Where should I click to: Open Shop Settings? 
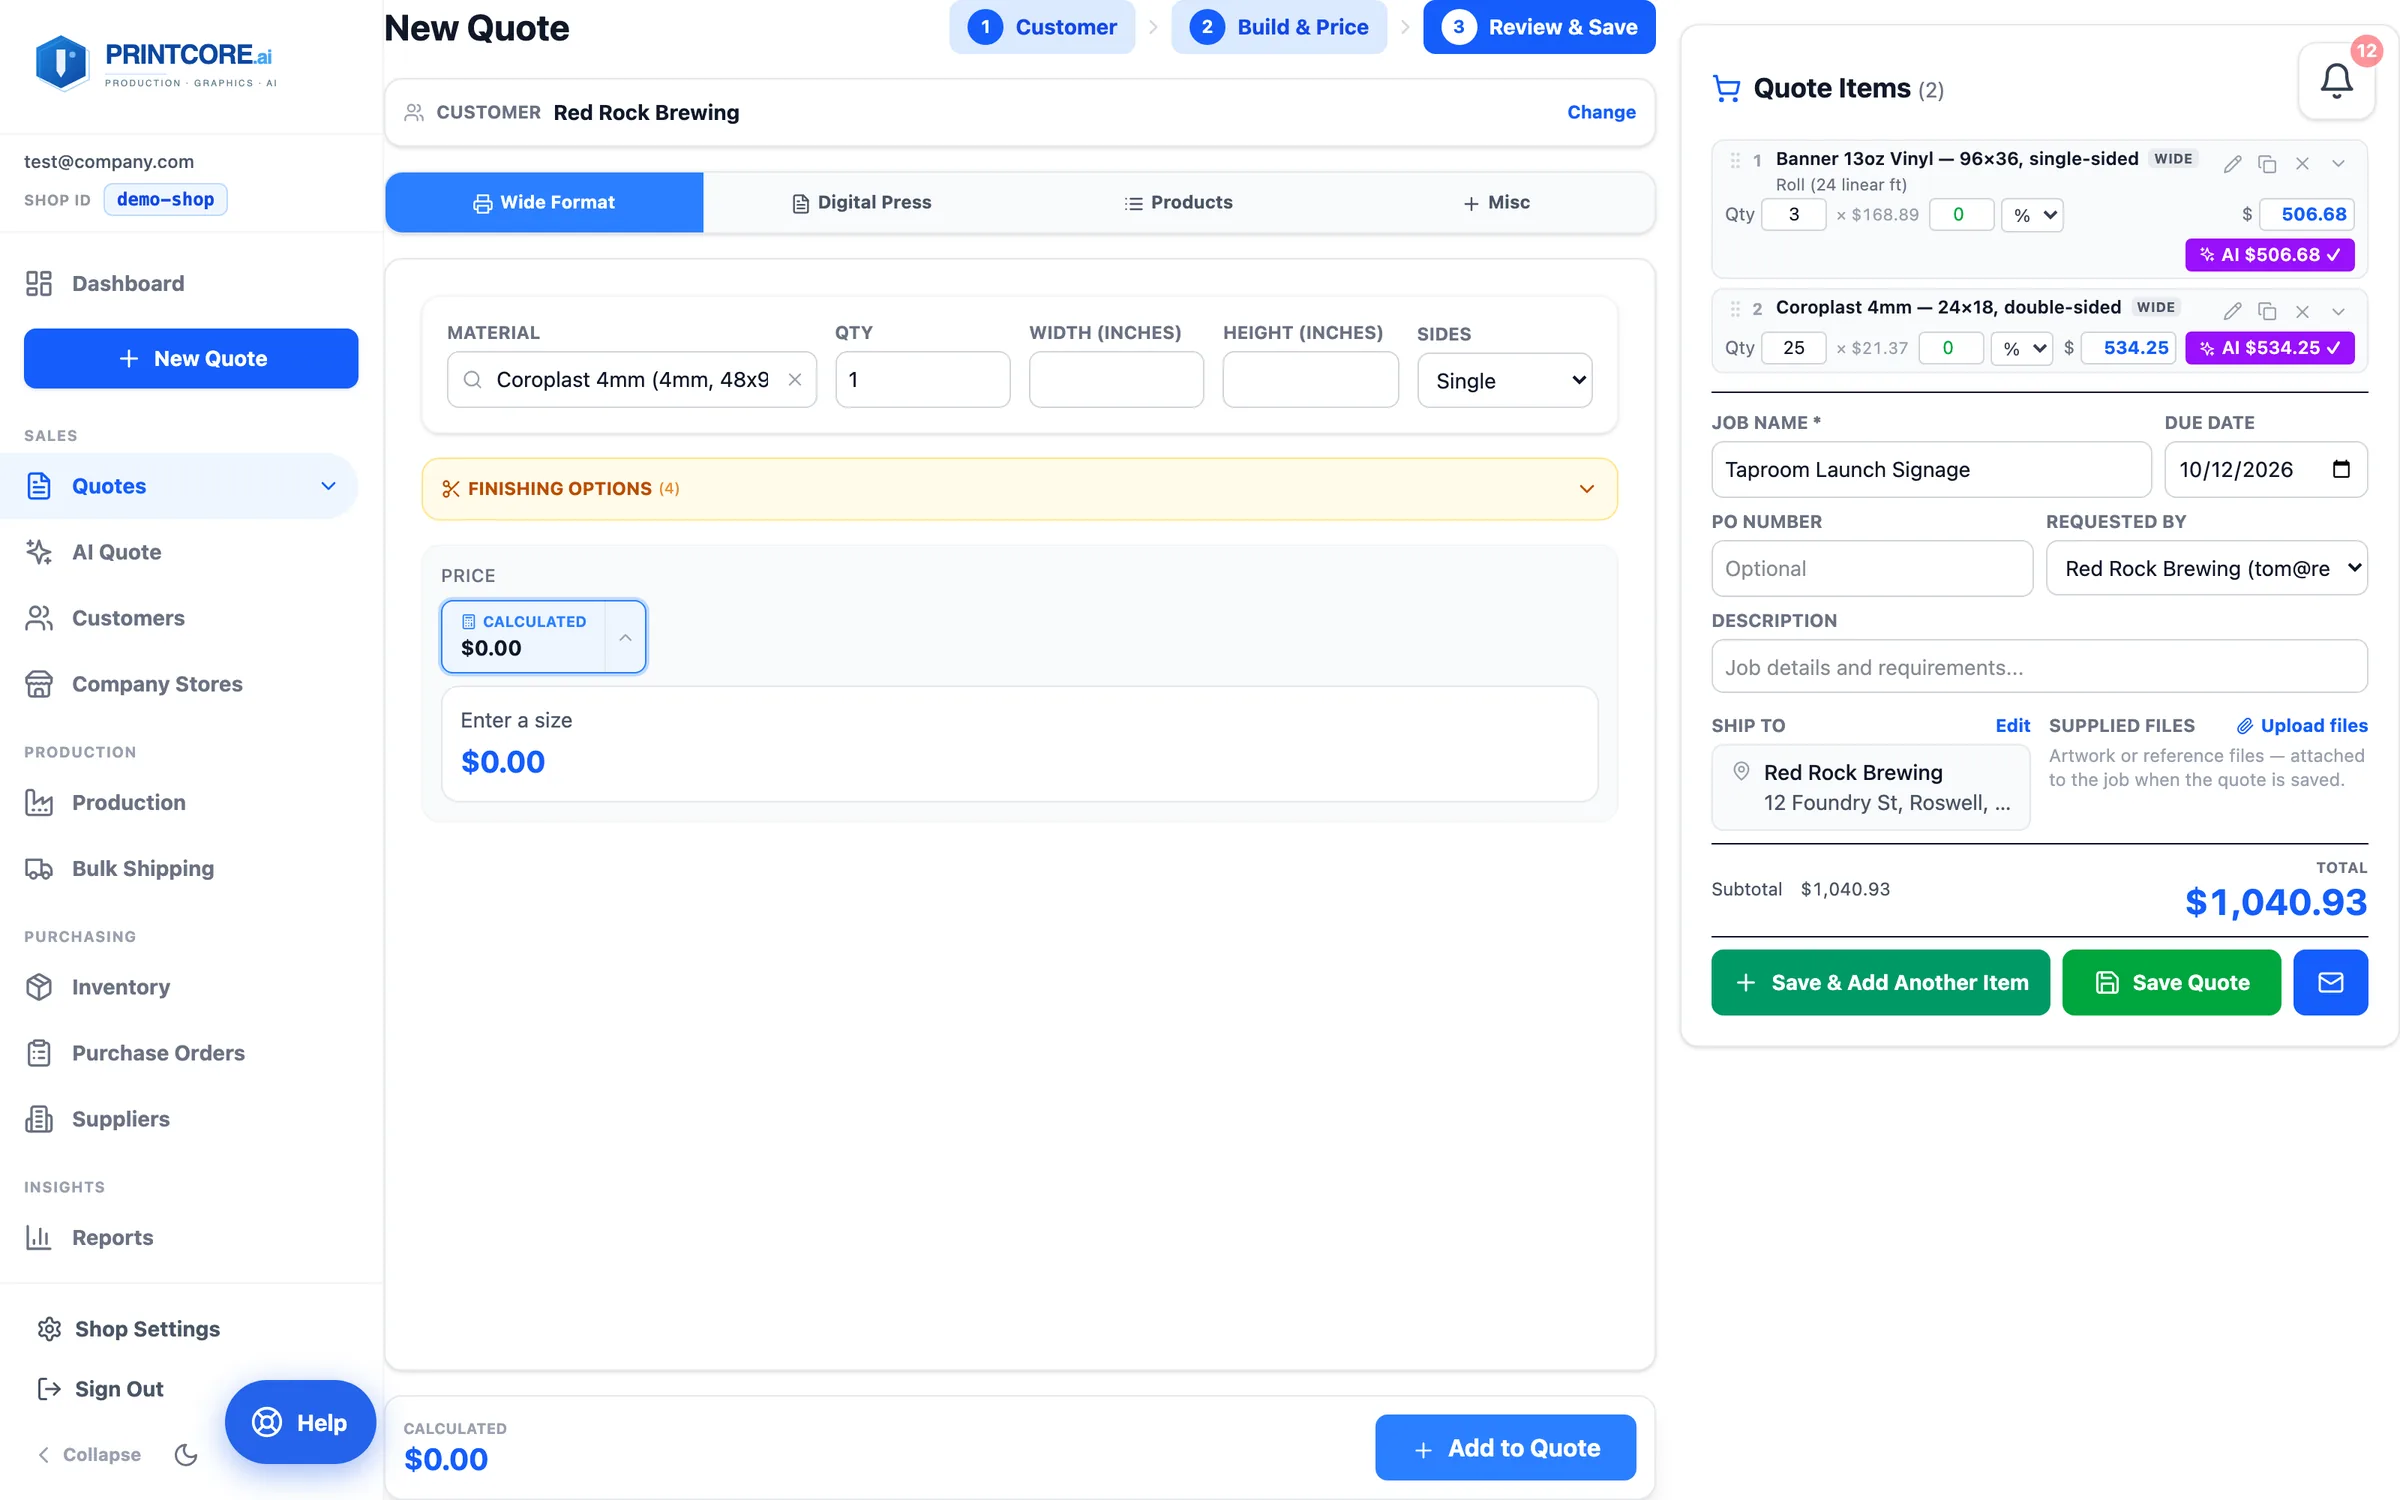coord(128,1329)
